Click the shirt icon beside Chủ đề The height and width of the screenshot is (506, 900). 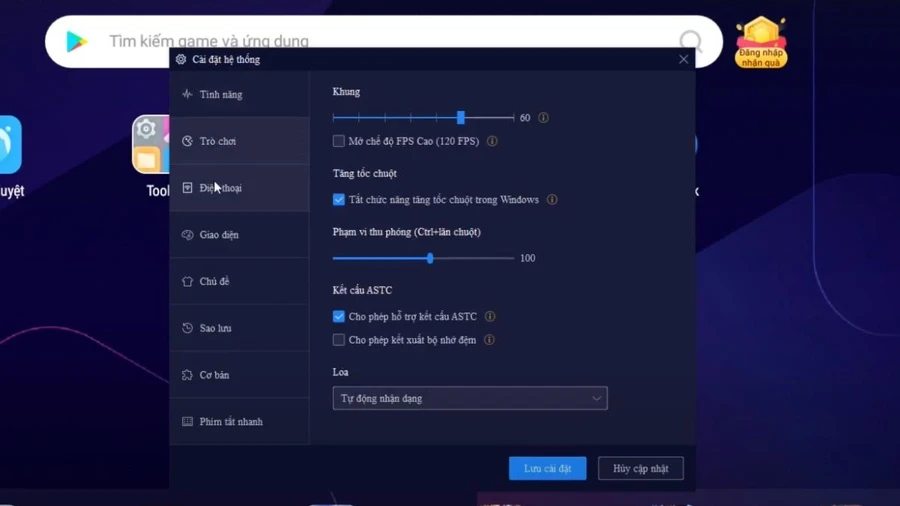click(x=187, y=281)
